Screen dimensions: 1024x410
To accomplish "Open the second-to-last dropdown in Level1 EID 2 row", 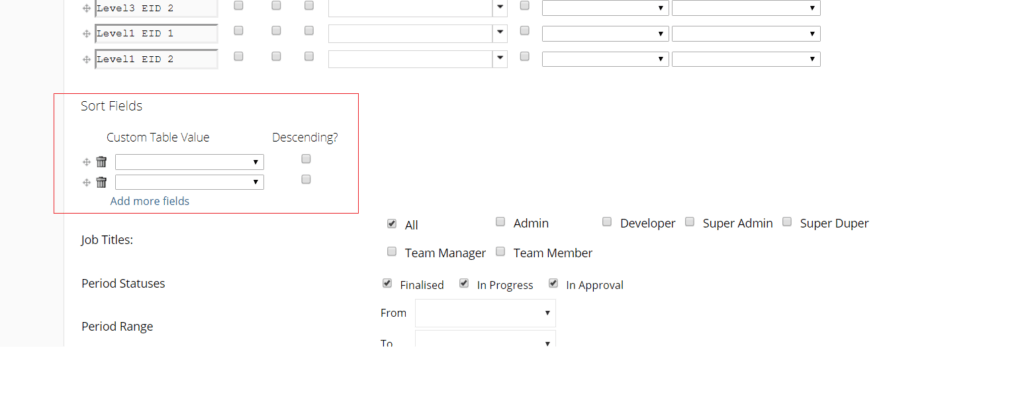I will pyautogui.click(x=605, y=59).
